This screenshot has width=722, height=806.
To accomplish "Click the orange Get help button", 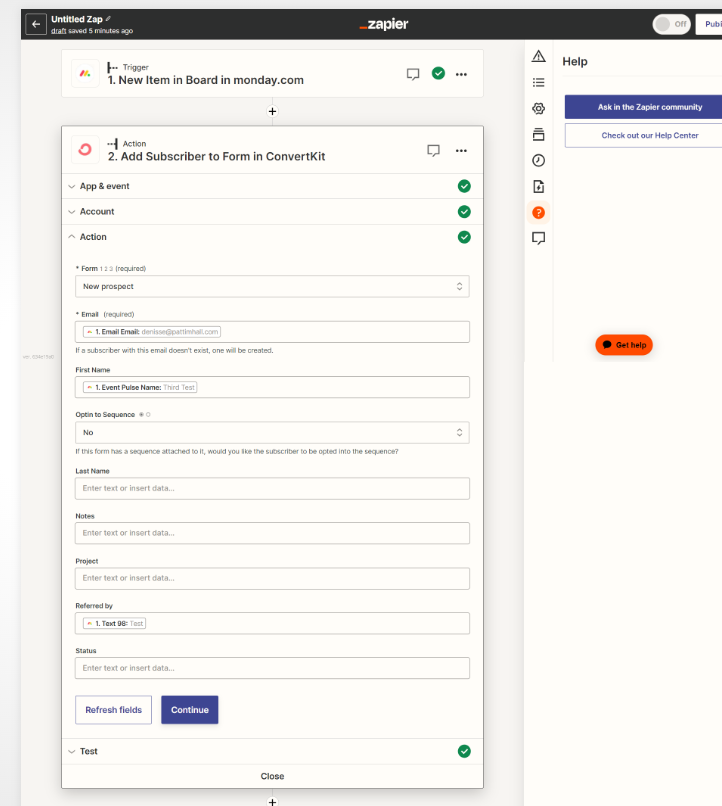I will point(624,345).
